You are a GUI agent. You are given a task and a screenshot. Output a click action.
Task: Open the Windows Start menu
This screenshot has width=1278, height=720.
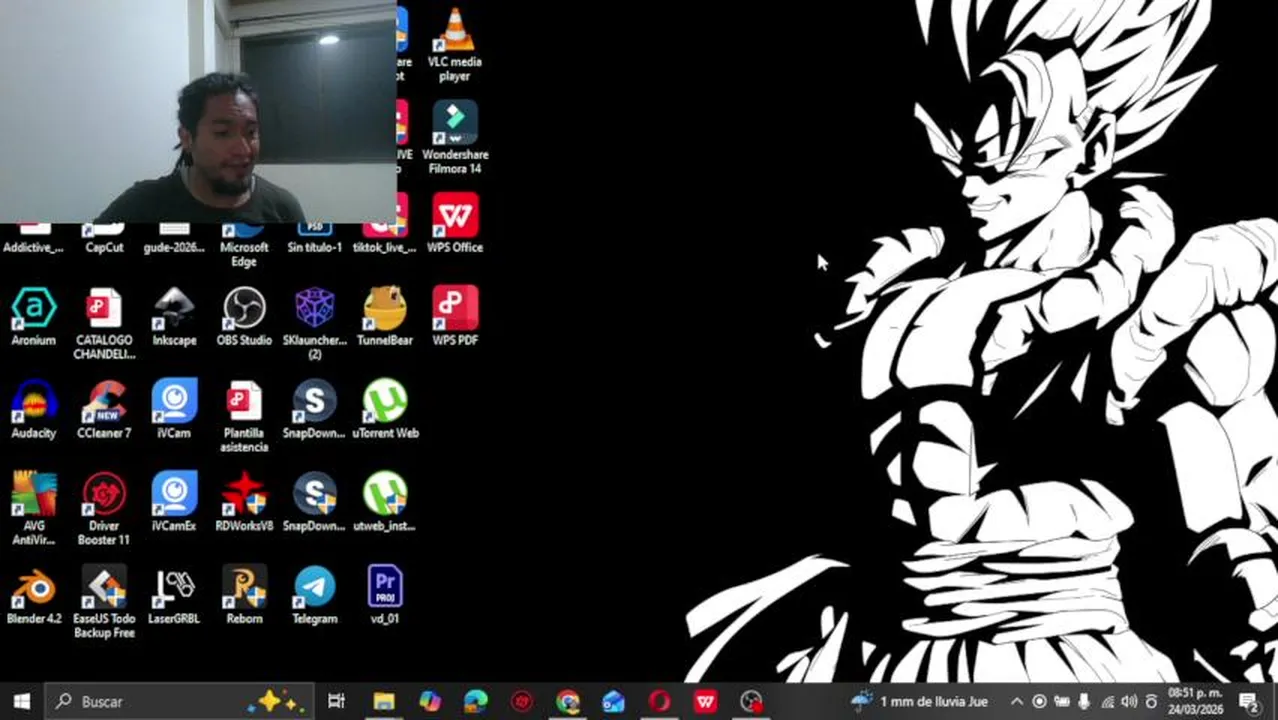(21, 701)
